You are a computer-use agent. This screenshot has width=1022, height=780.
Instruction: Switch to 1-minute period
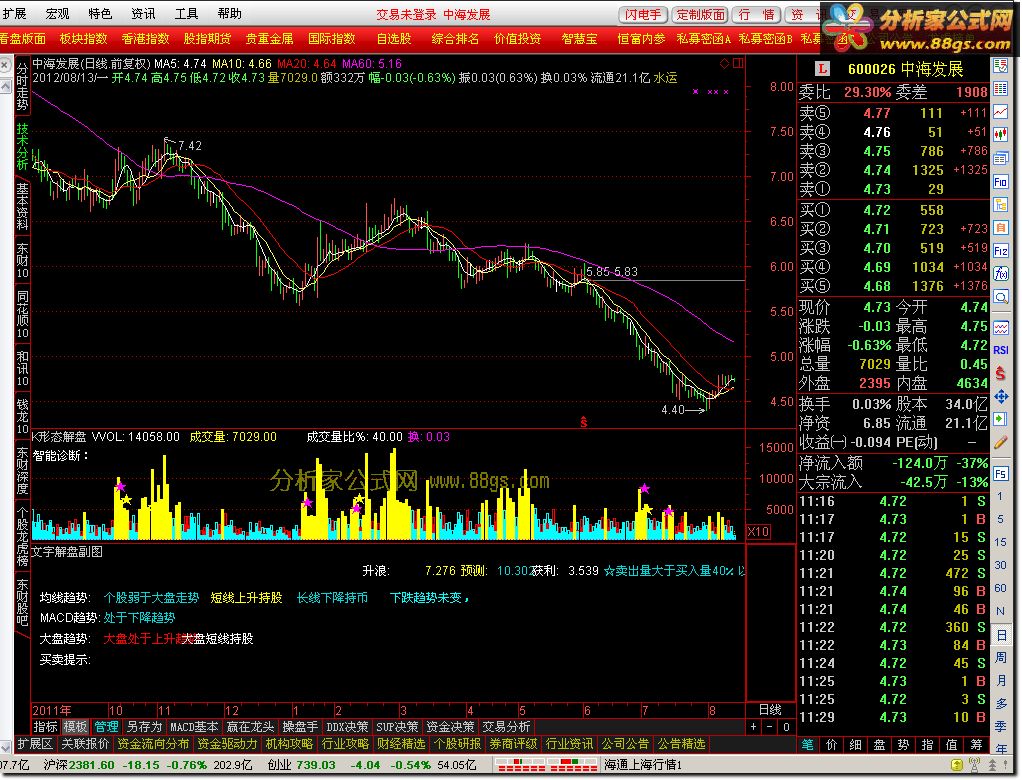tap(1000, 497)
